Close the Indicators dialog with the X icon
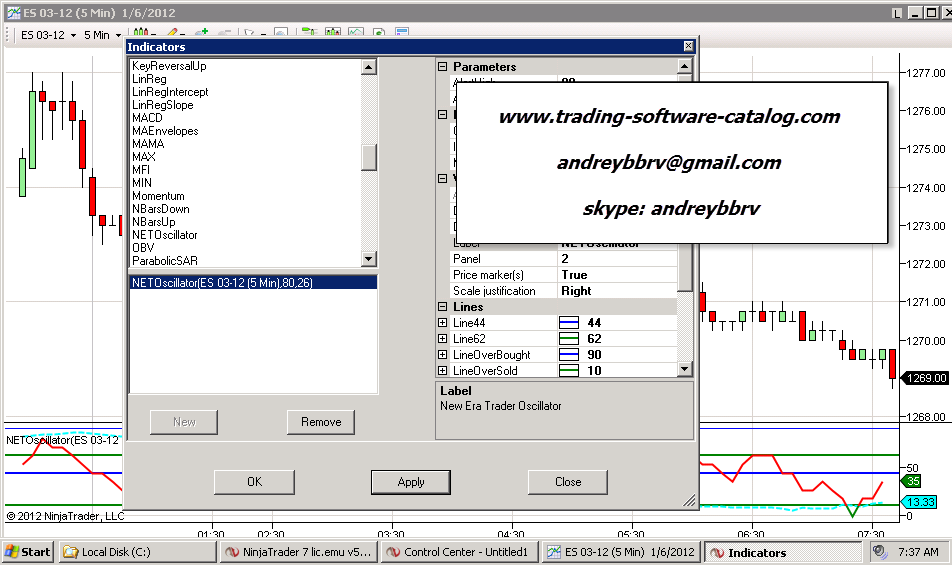Screen dimensions: 952x565 [688, 47]
